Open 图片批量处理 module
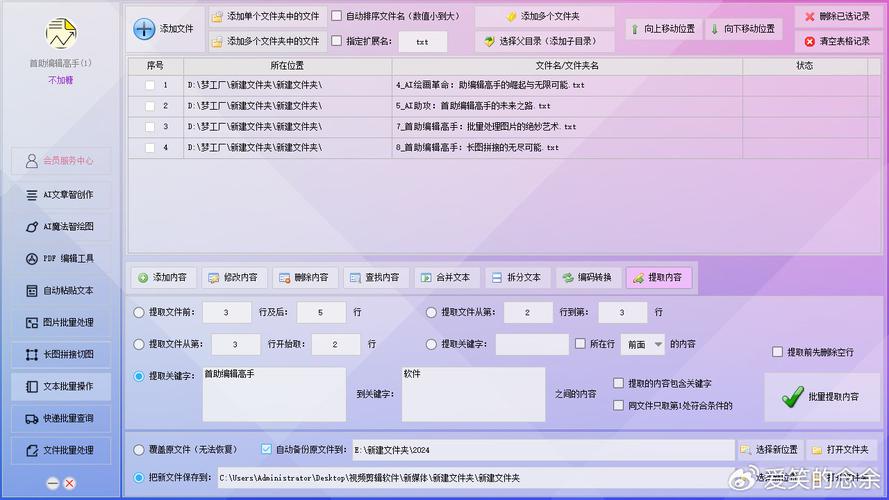This screenshot has width=889, height=500. click(61, 323)
